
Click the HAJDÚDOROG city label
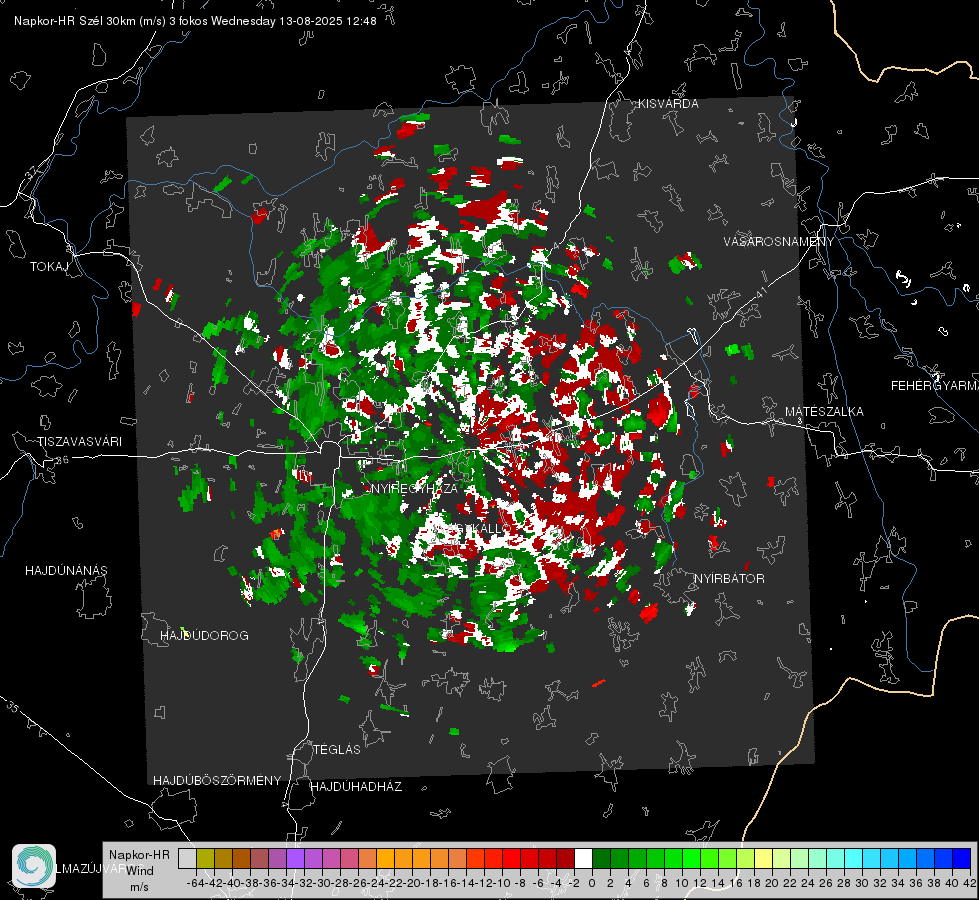click(204, 635)
